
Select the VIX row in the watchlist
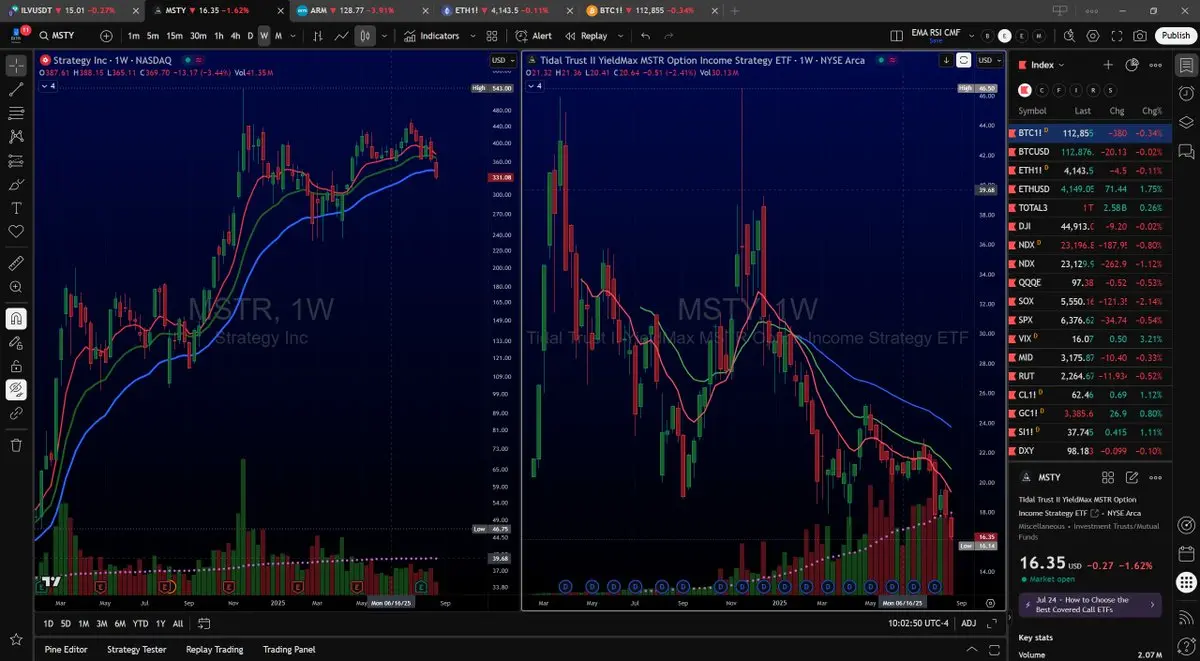[x=1090, y=339]
